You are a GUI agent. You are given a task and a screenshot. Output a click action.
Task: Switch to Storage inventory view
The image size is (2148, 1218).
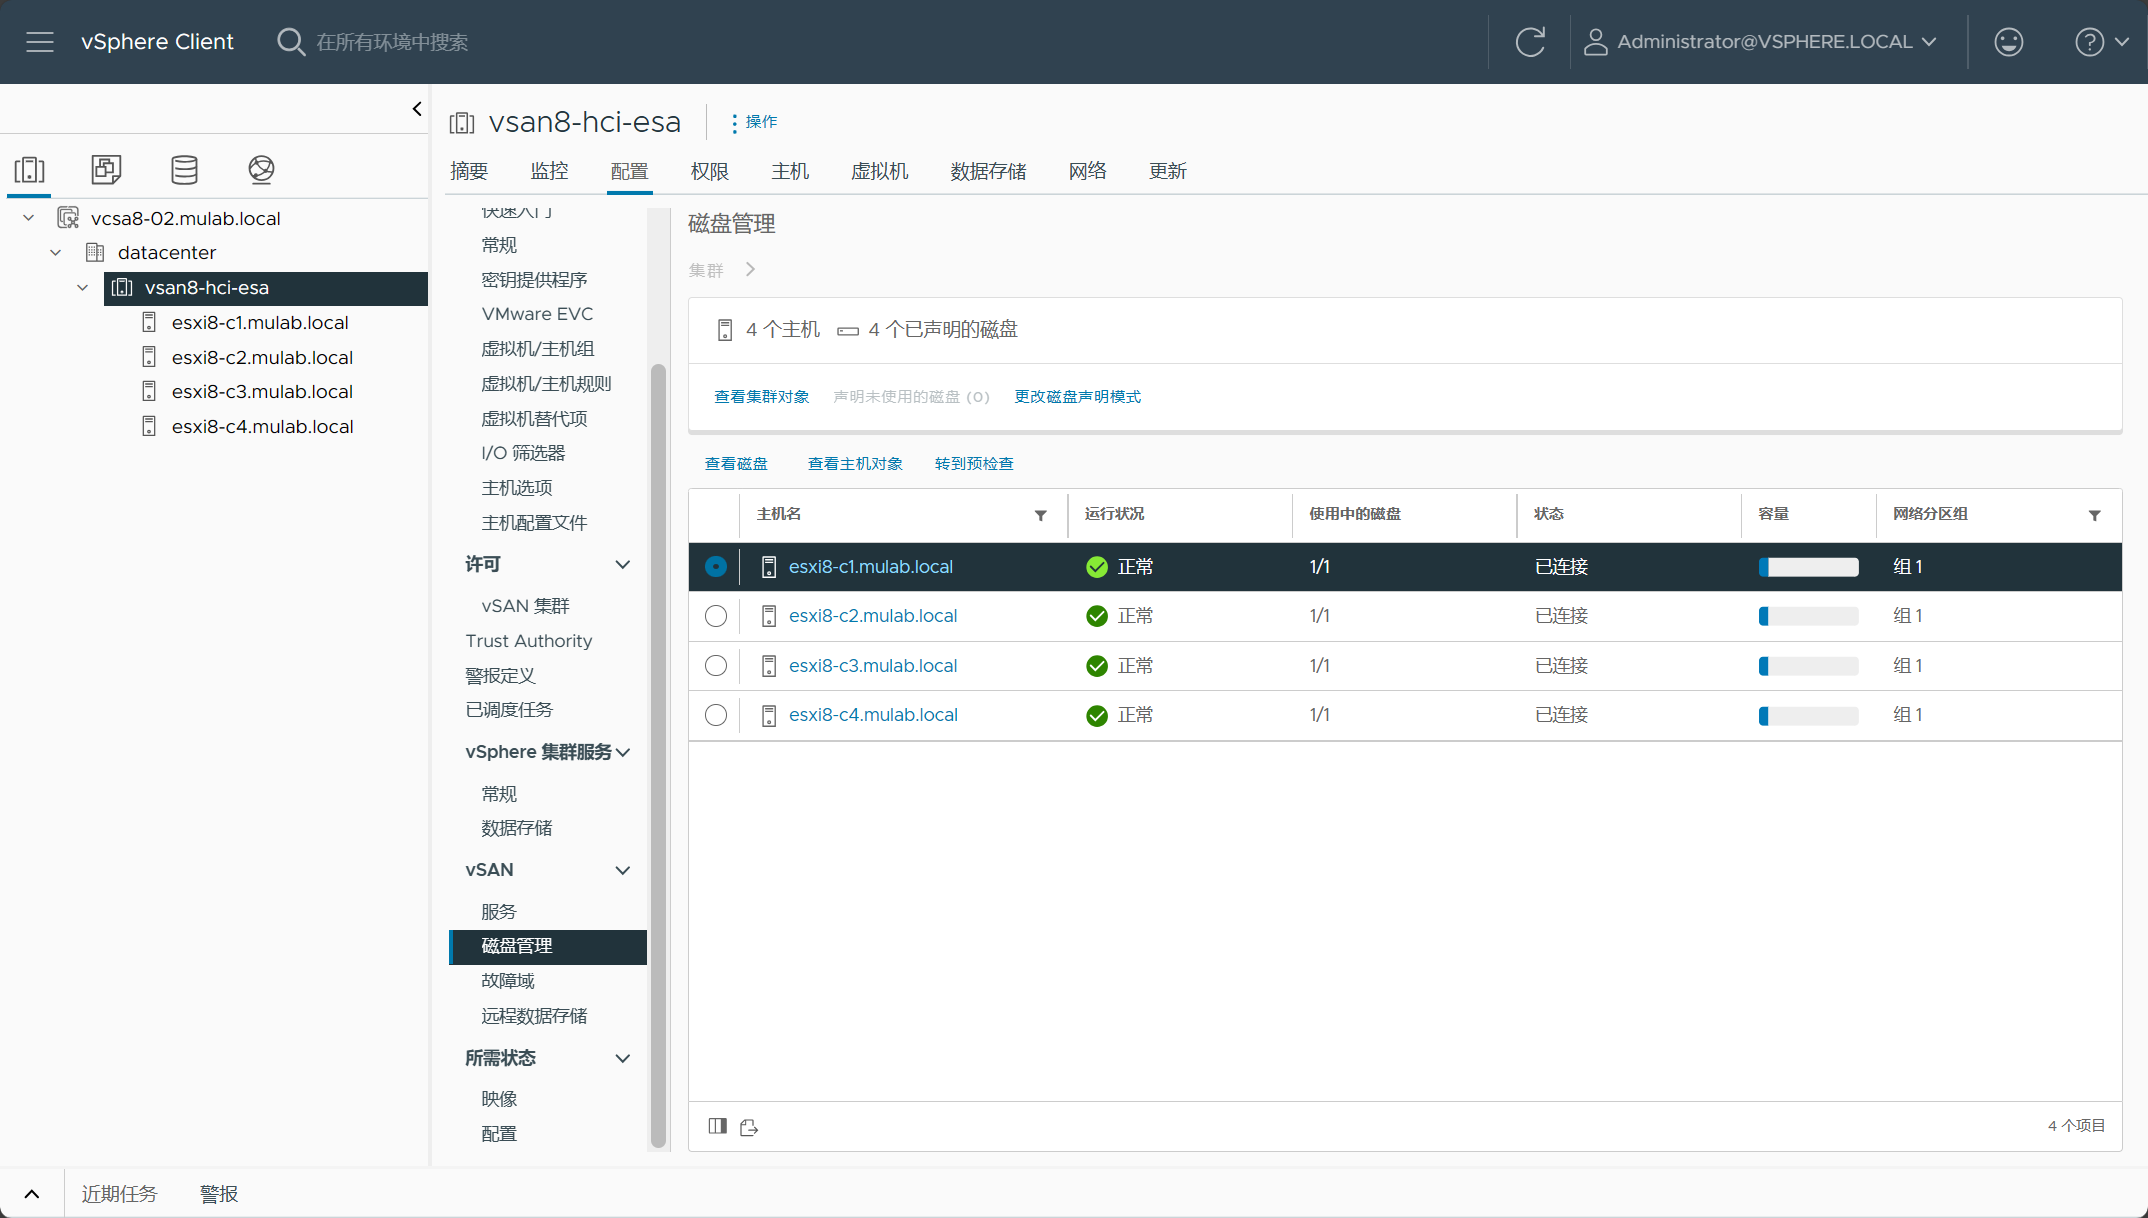pyautogui.click(x=184, y=169)
